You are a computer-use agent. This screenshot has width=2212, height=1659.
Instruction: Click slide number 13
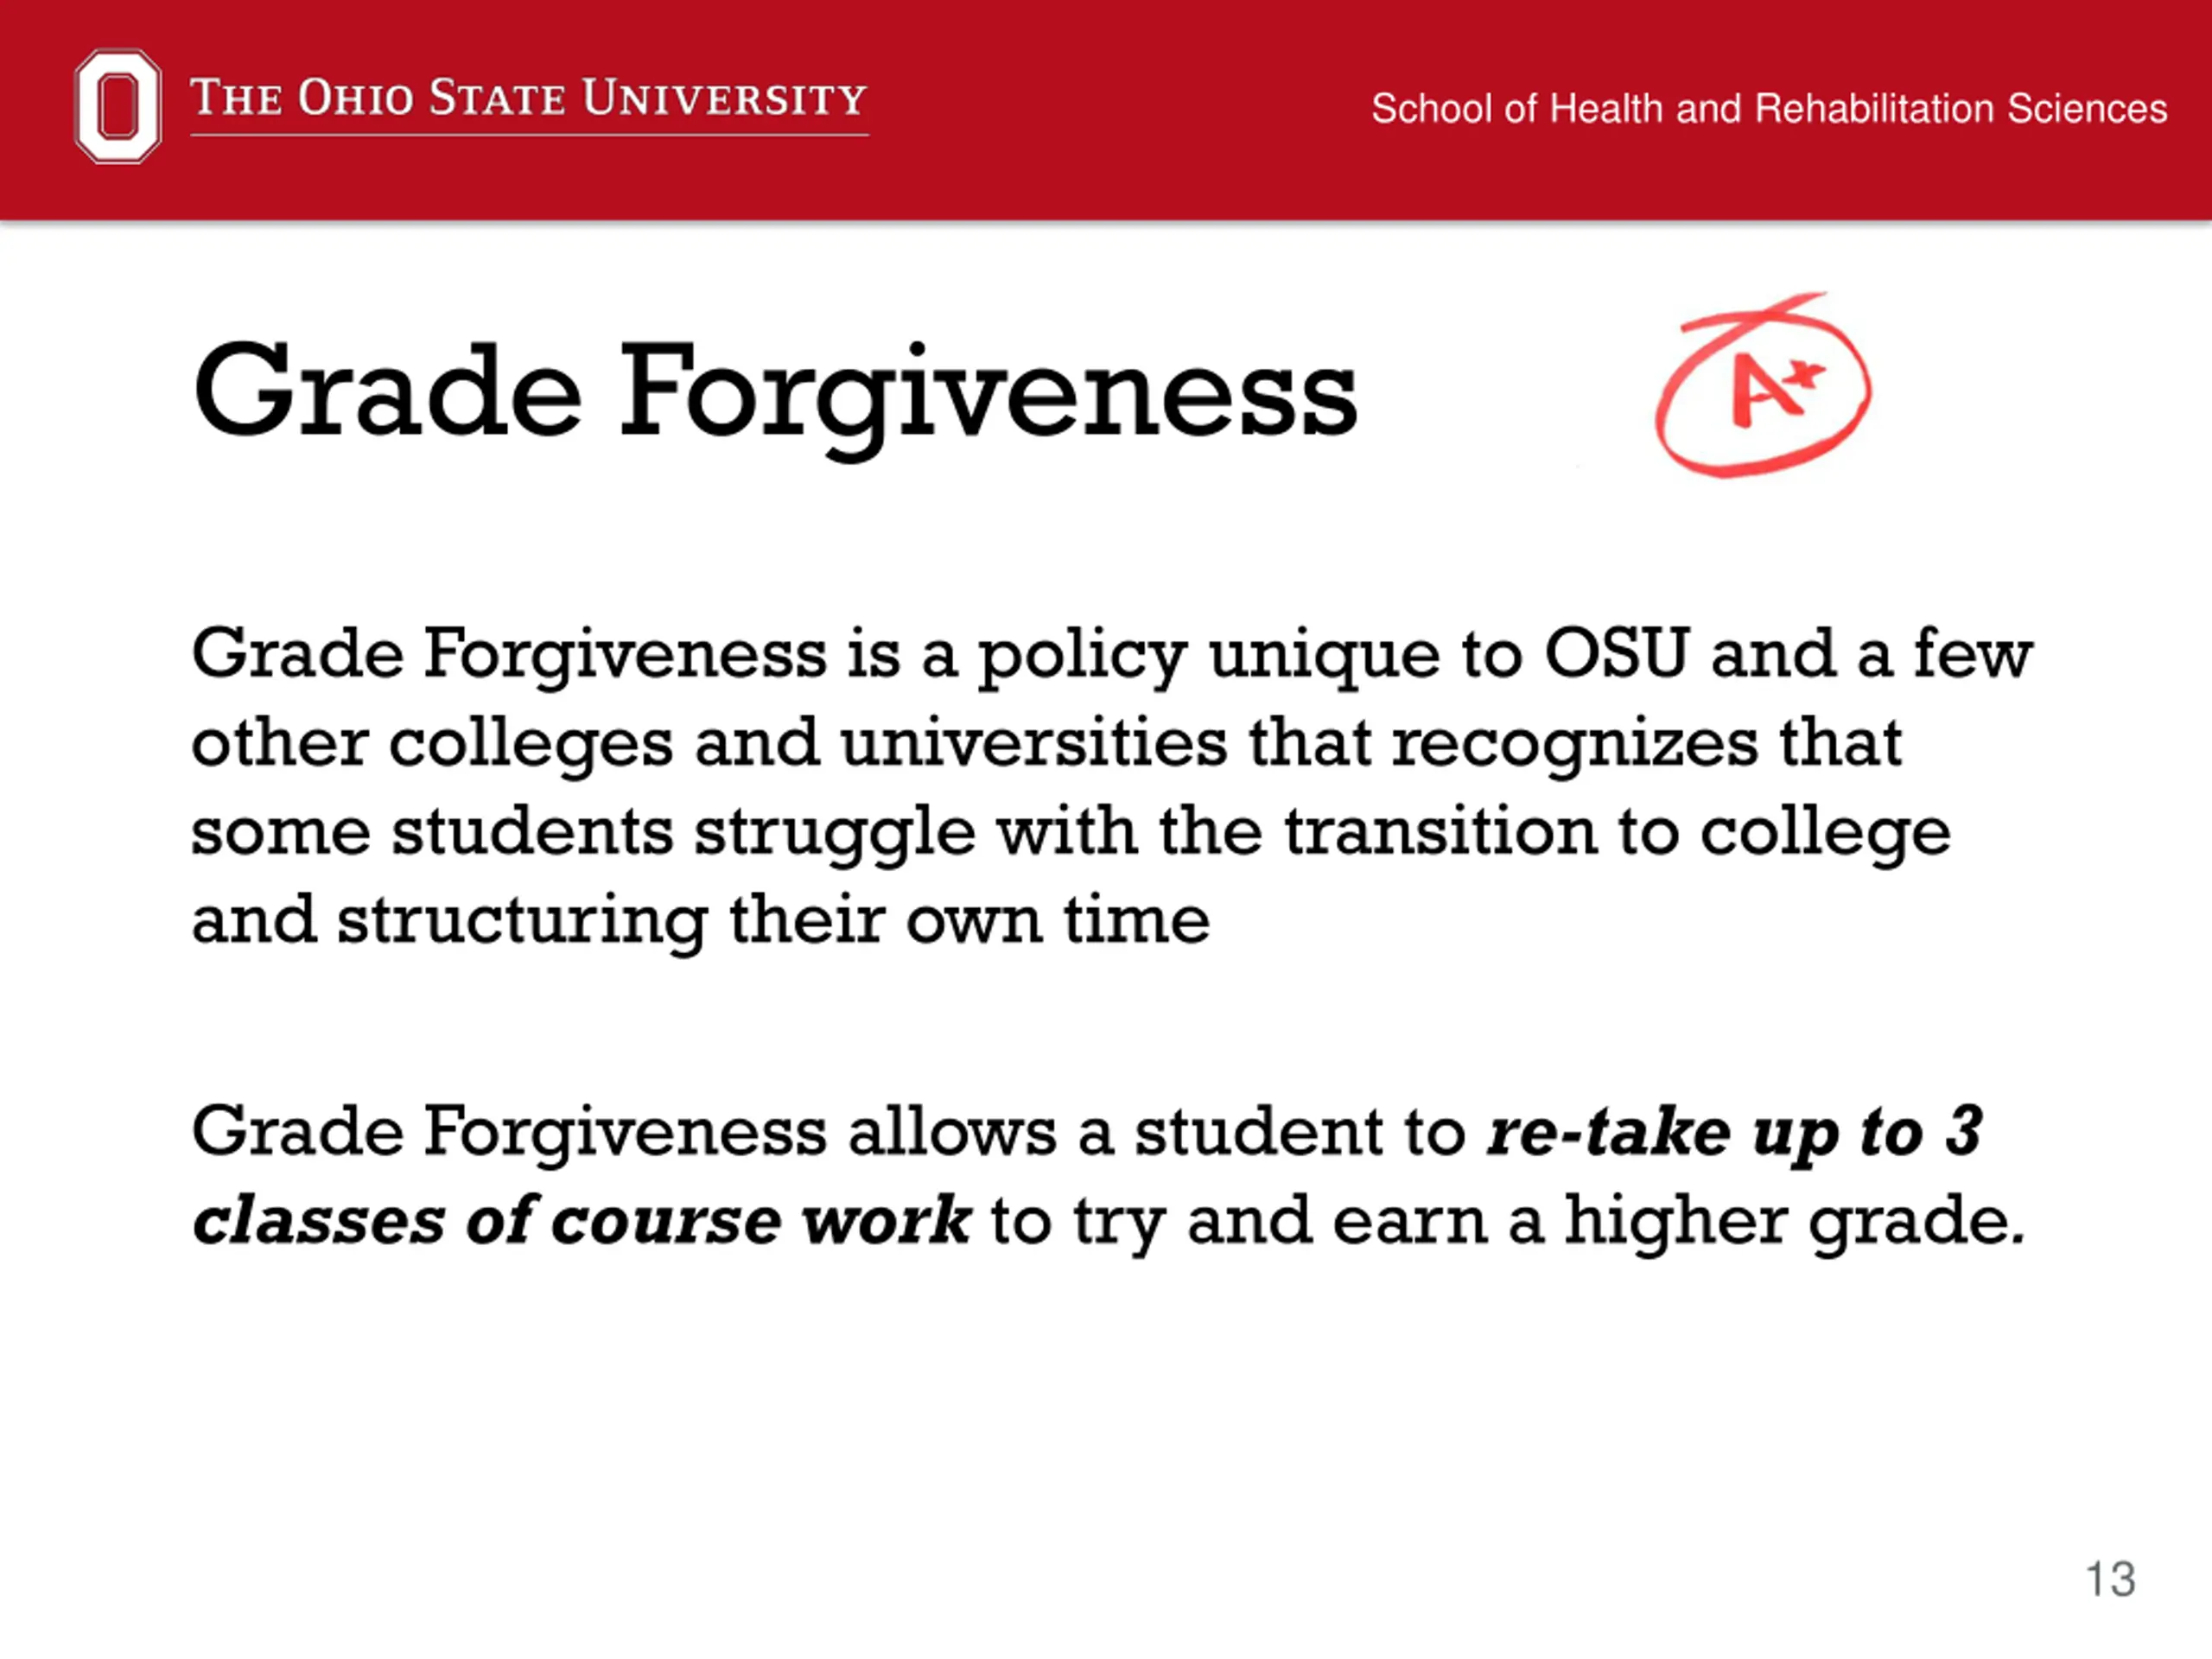click(x=2110, y=1579)
